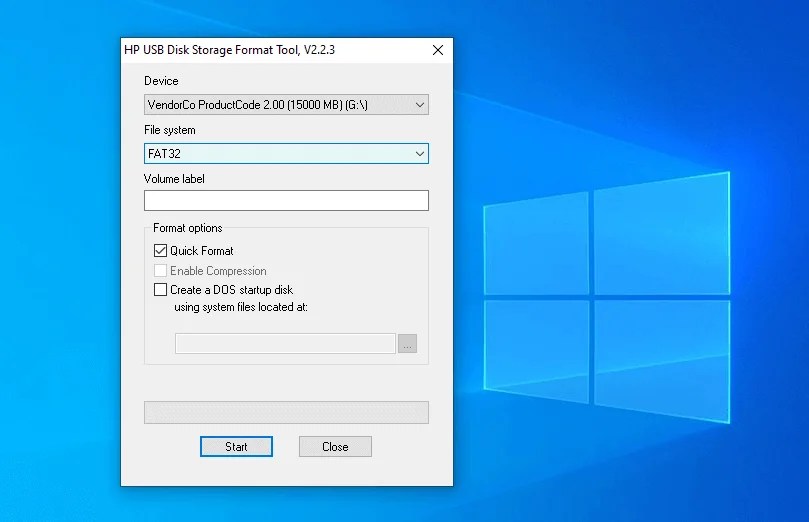Click the formatting progress bar
The height and width of the screenshot is (522, 809).
tap(286, 413)
